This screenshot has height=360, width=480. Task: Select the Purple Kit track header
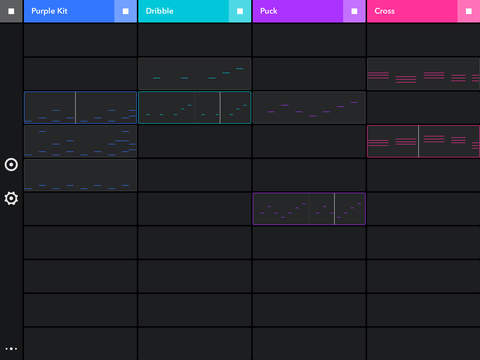[69, 11]
